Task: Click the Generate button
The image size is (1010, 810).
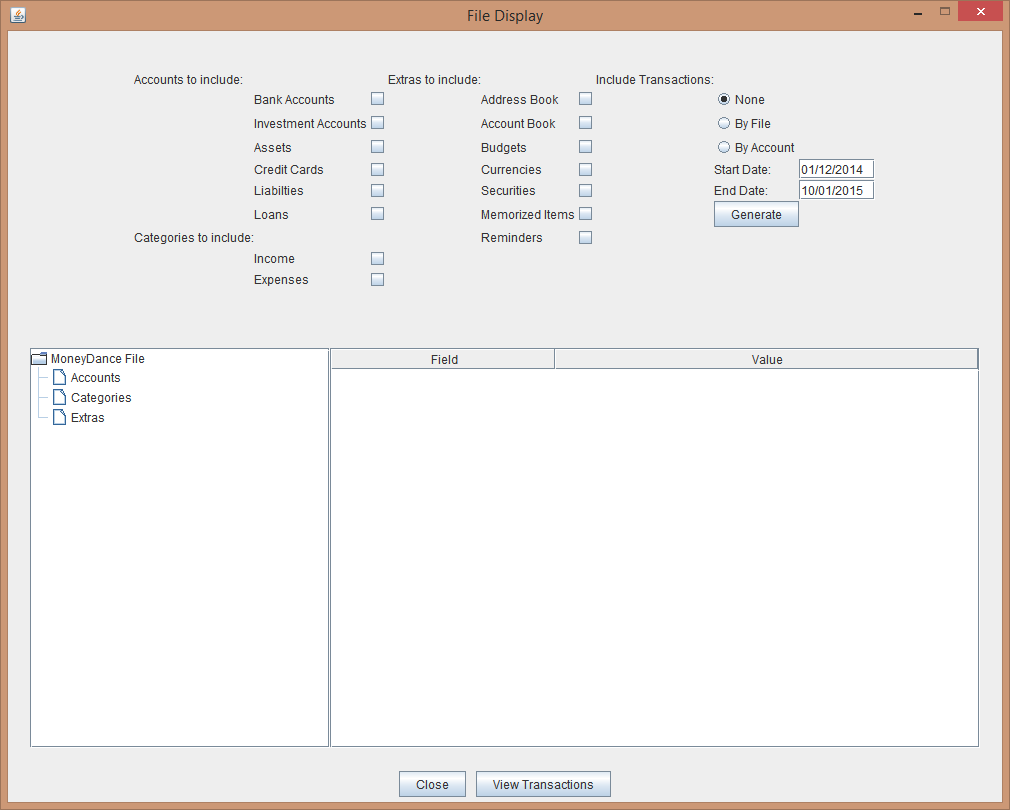Action: (756, 214)
